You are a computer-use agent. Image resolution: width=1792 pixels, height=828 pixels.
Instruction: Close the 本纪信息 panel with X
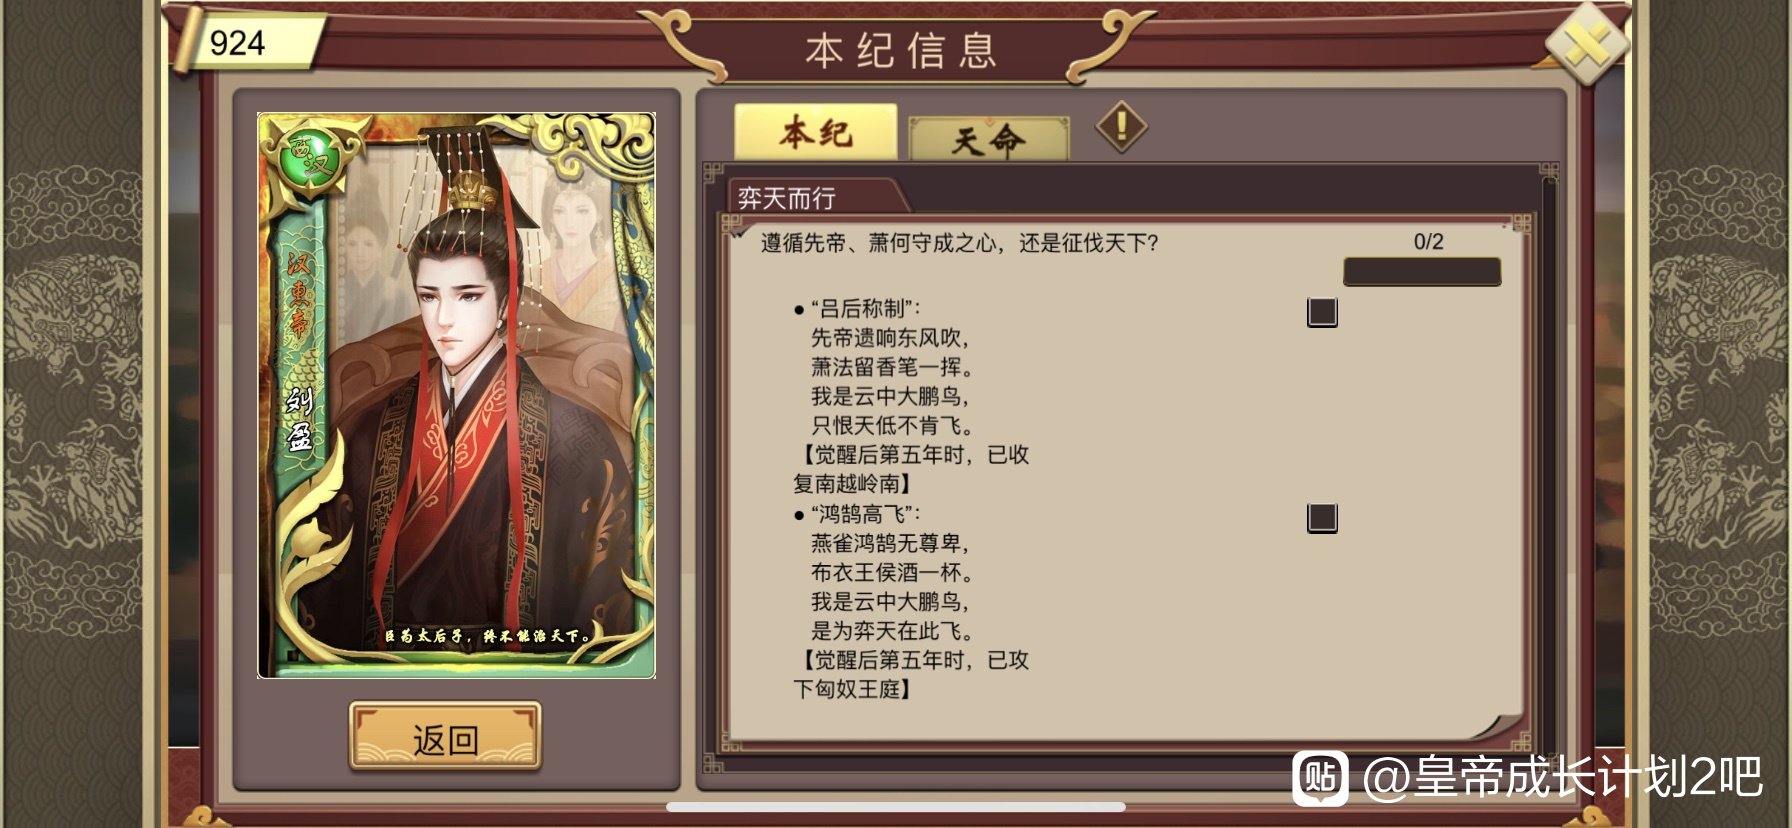[1586, 44]
